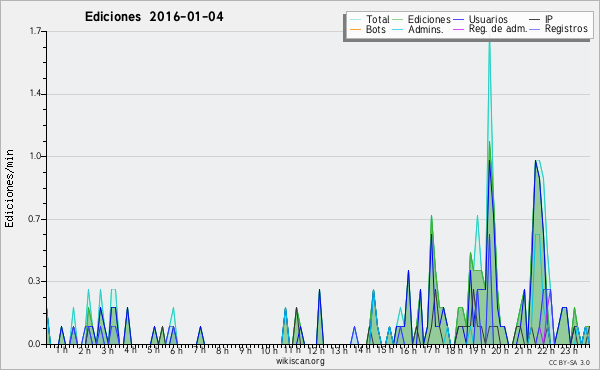
Task: Click the 7 h axis label
Action: point(200,349)
